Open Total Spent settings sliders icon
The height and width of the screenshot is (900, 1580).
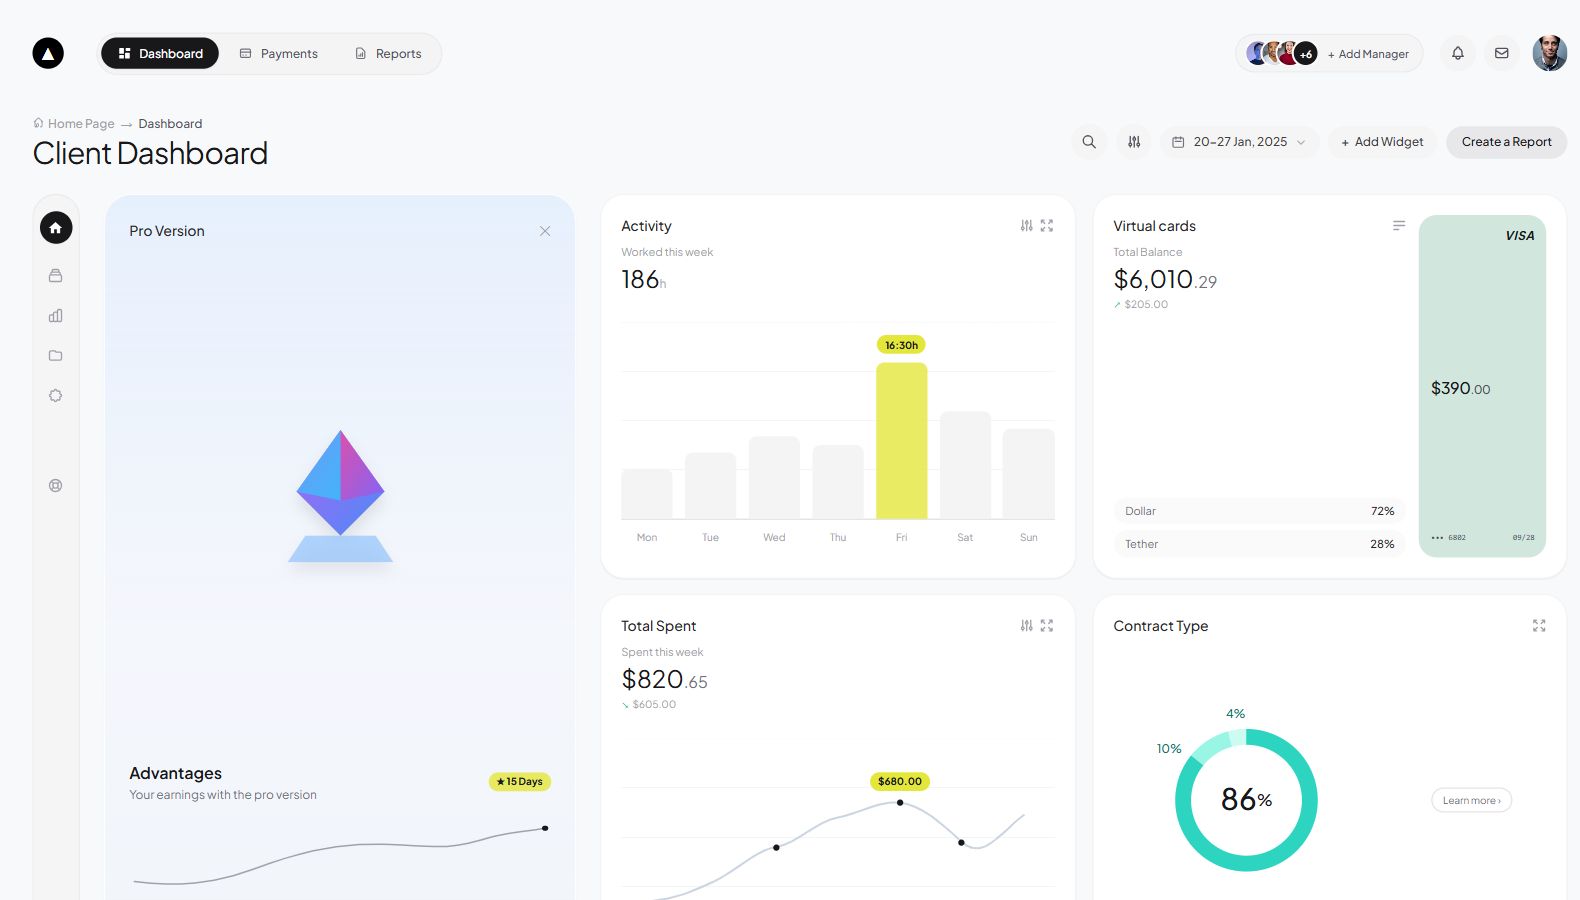coord(1027,626)
